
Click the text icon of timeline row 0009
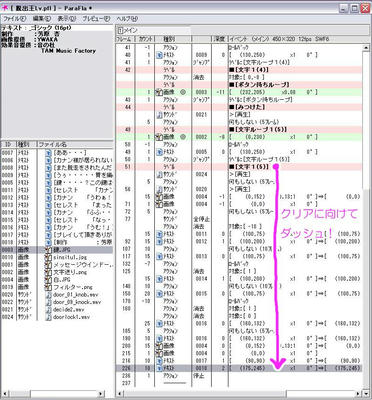tap(160, 55)
